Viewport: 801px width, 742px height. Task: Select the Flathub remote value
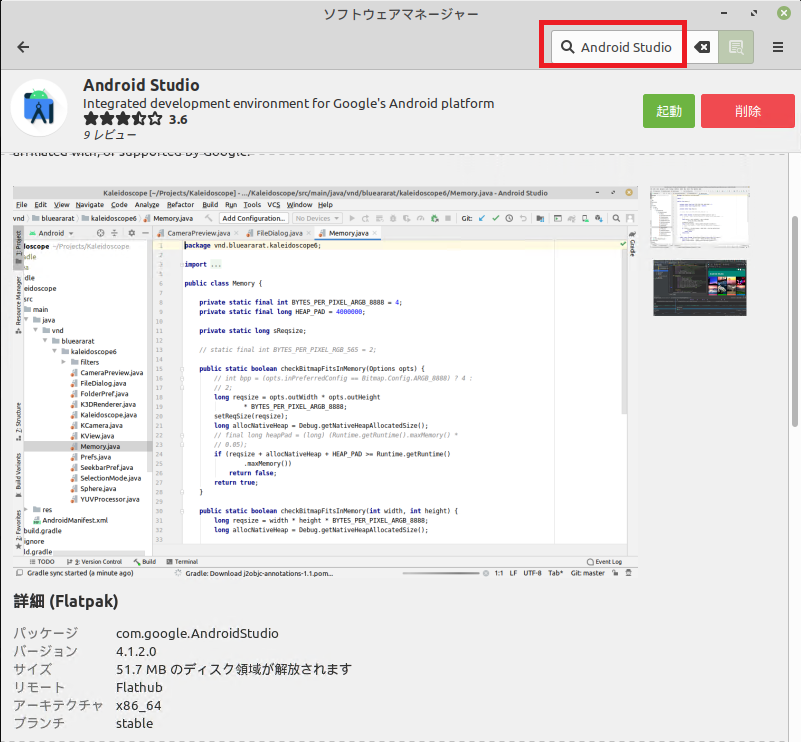point(139,687)
